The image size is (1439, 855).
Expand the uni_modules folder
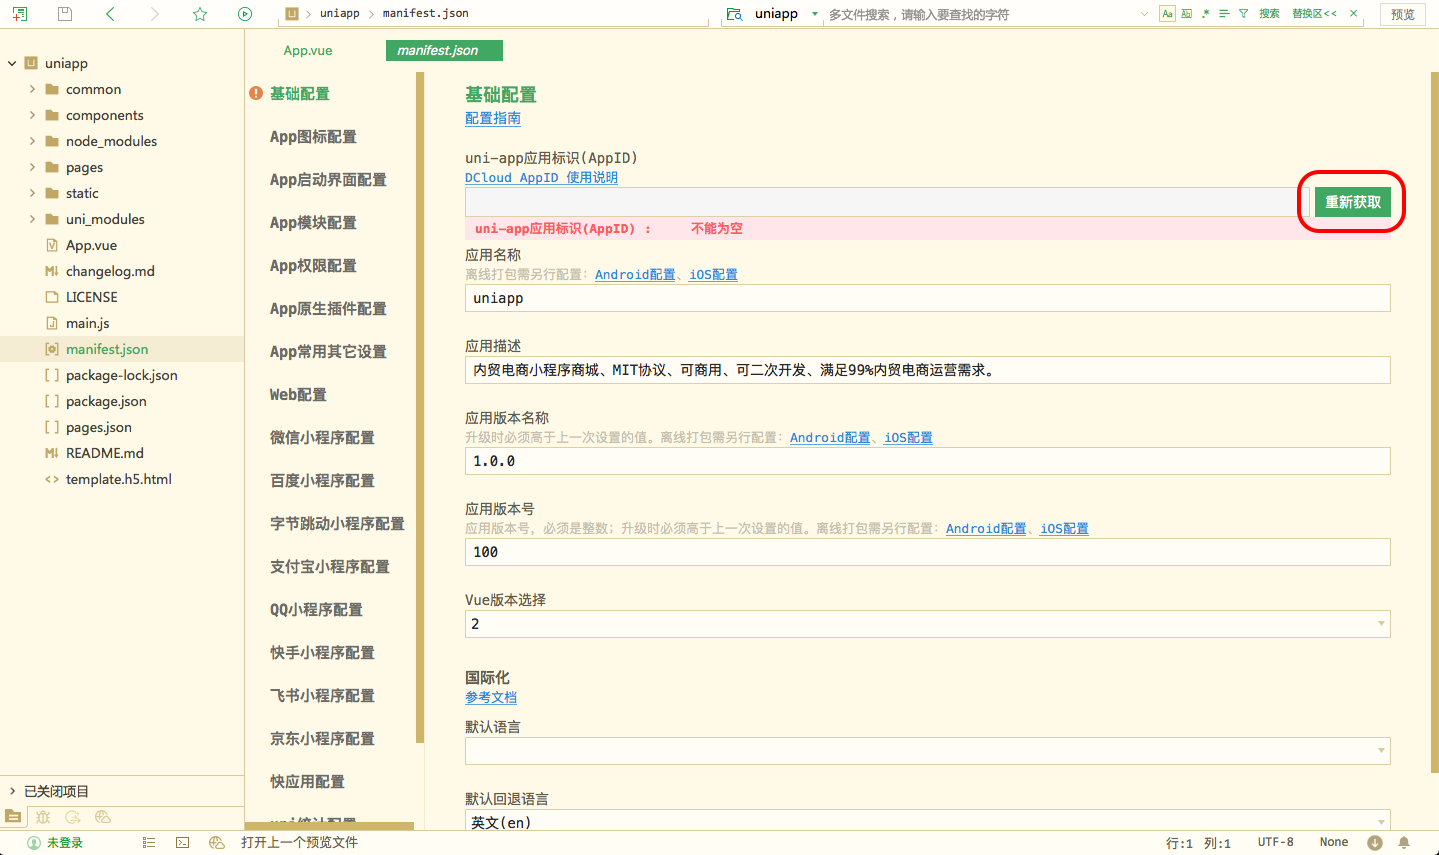[32, 219]
